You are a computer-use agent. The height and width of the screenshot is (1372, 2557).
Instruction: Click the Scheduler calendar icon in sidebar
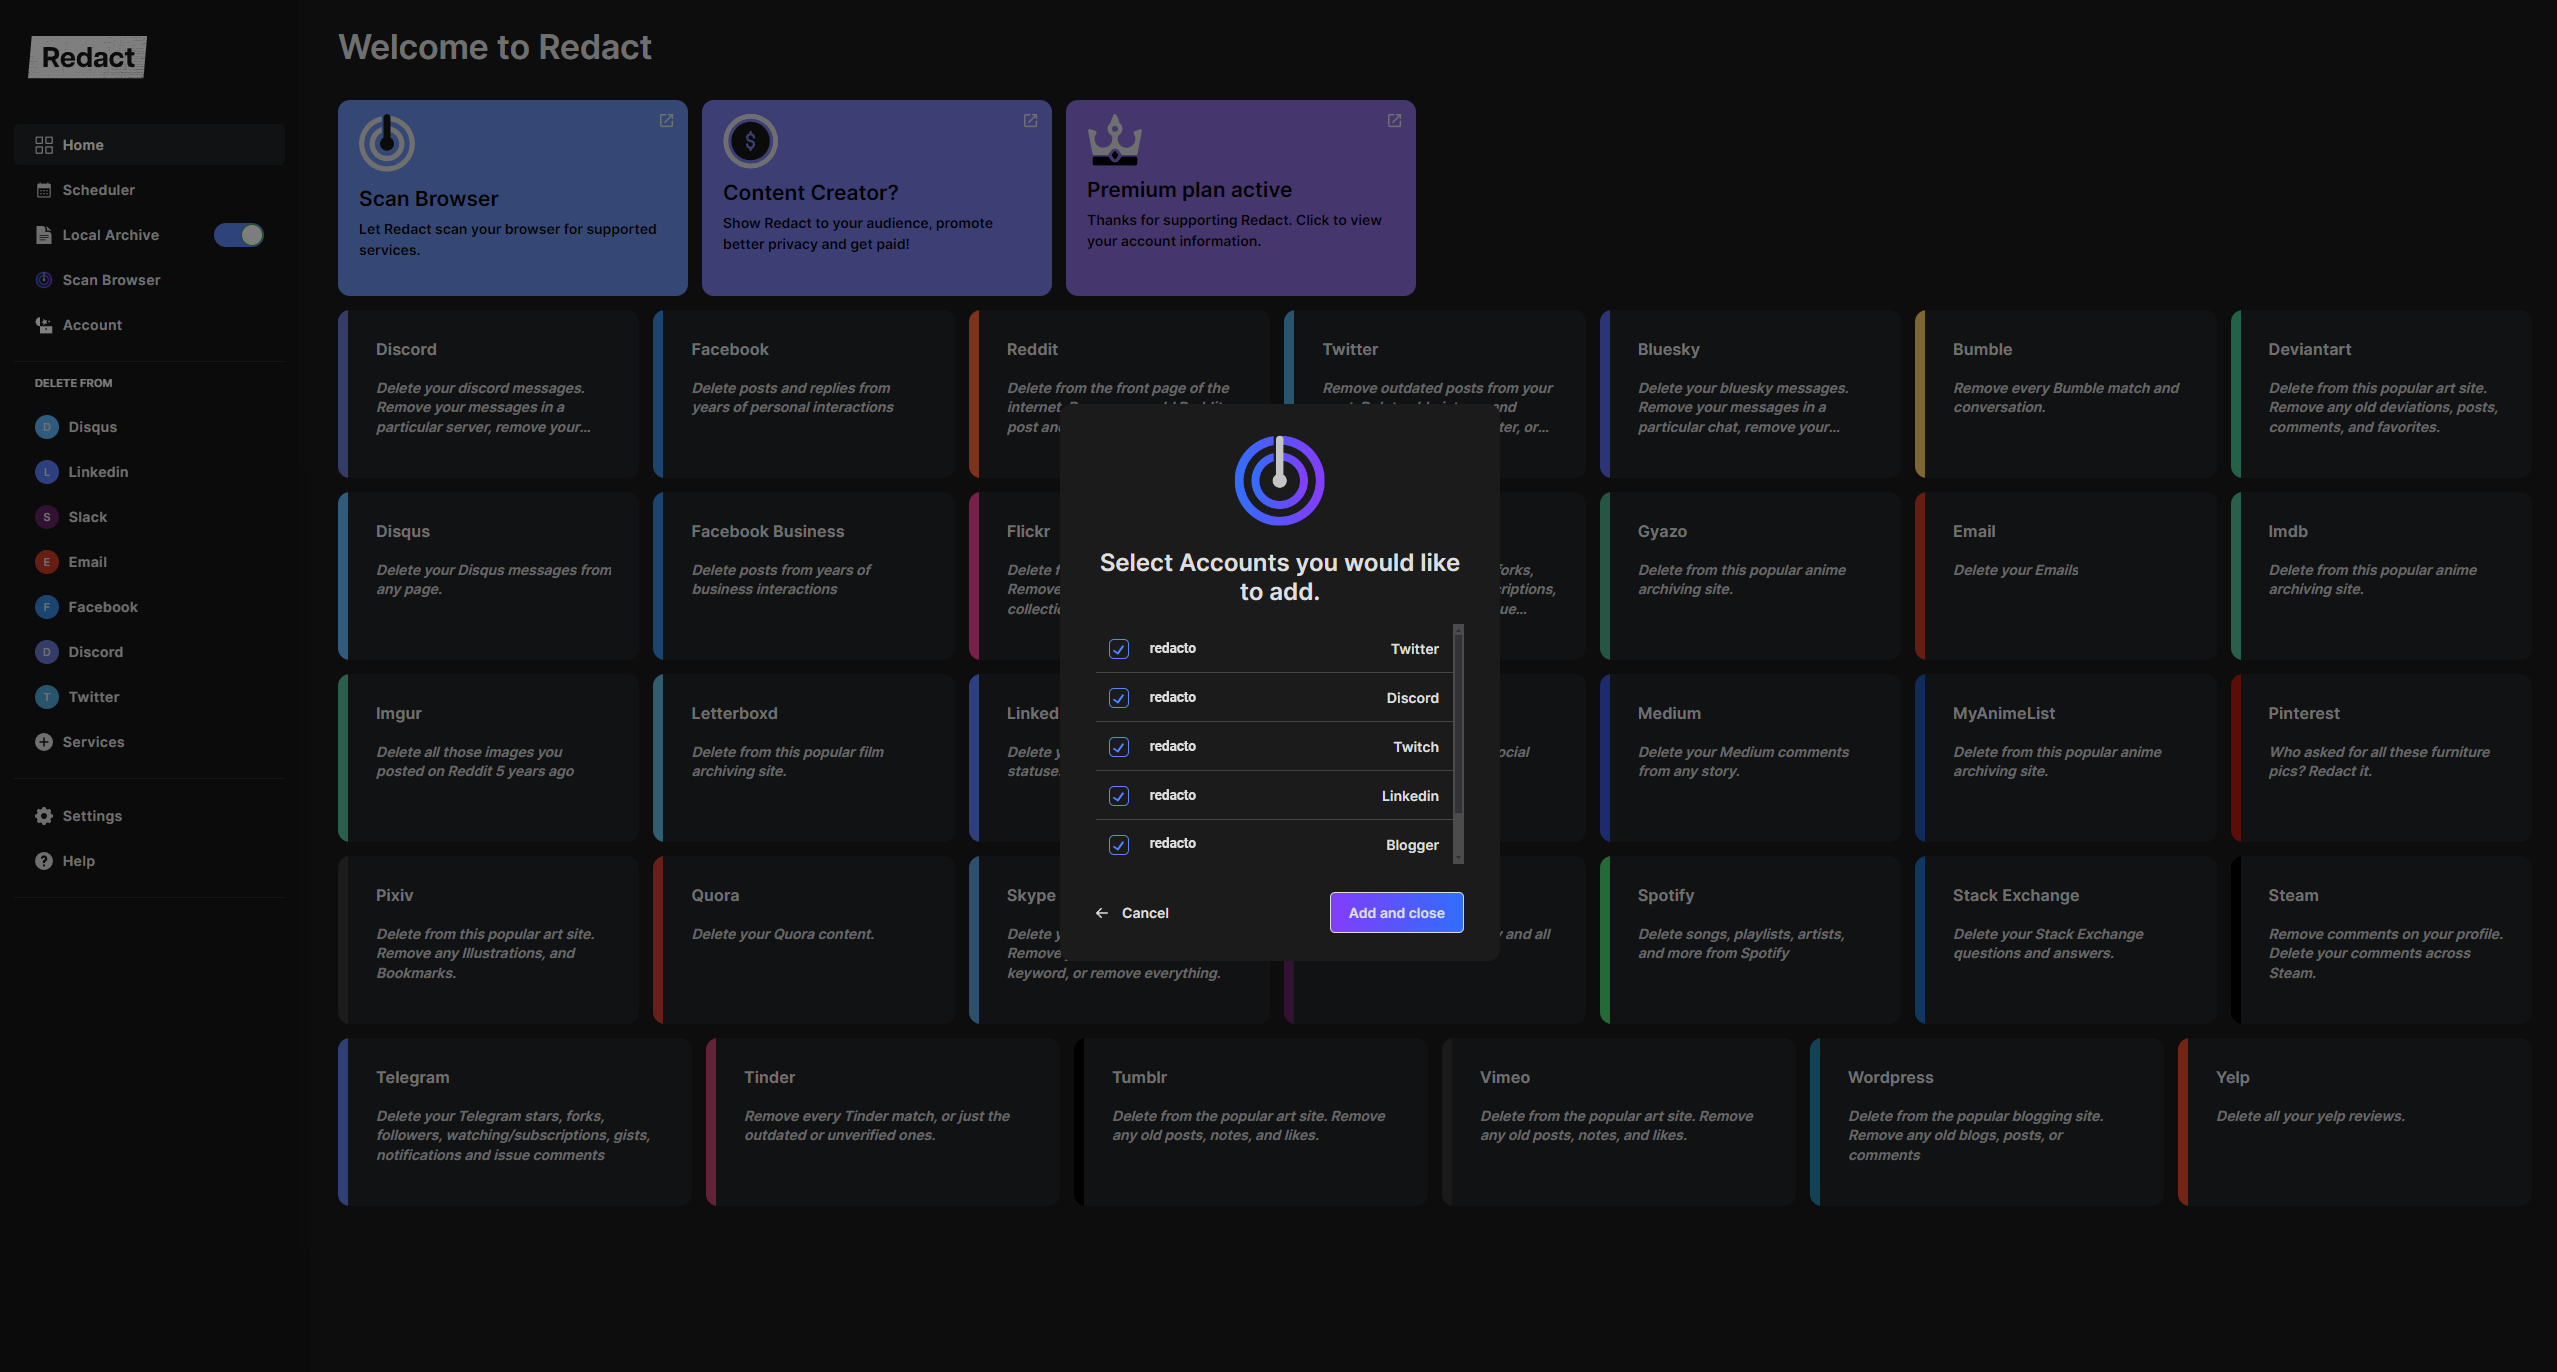[x=44, y=190]
